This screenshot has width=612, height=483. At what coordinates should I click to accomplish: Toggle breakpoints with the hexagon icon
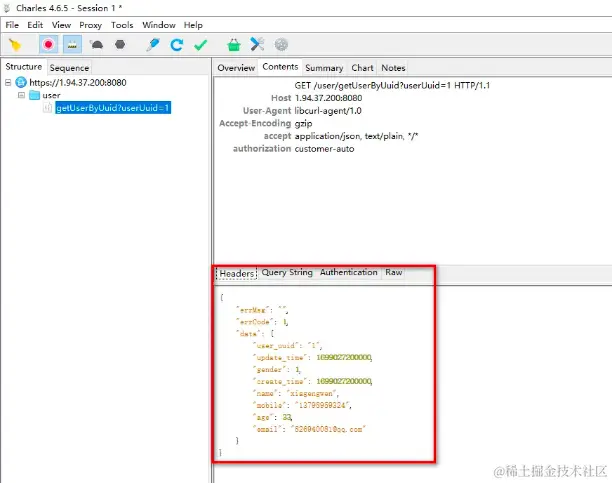point(120,45)
